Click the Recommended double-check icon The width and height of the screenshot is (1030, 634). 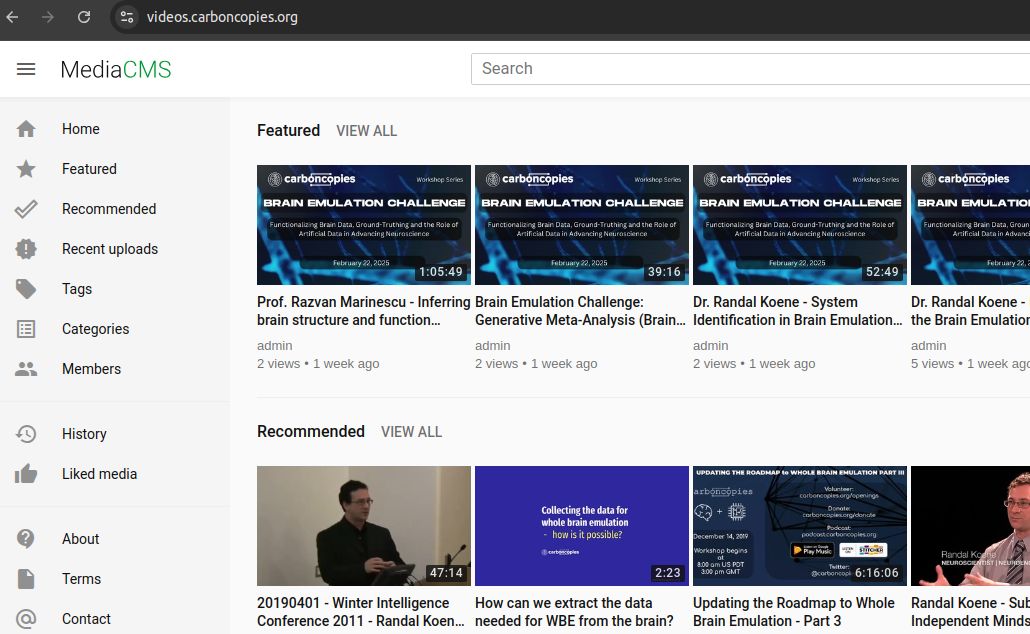point(26,209)
